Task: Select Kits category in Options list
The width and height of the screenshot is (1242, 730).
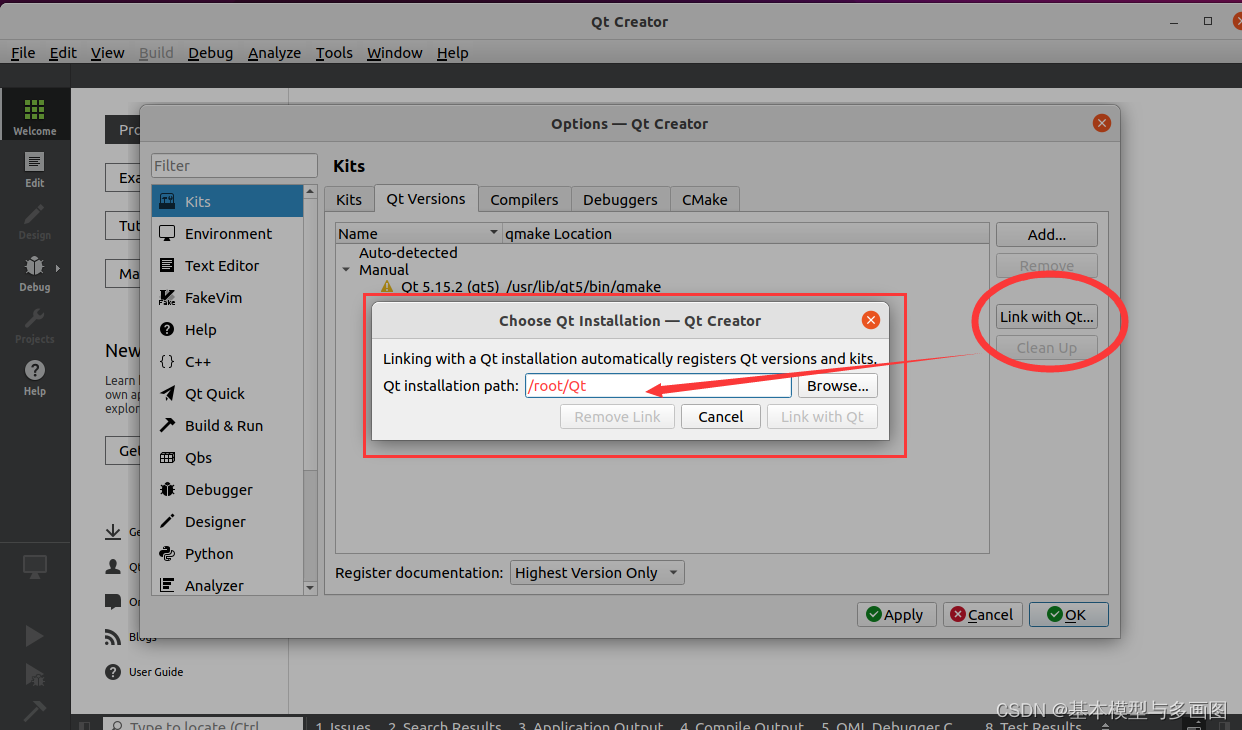Action: [227, 201]
